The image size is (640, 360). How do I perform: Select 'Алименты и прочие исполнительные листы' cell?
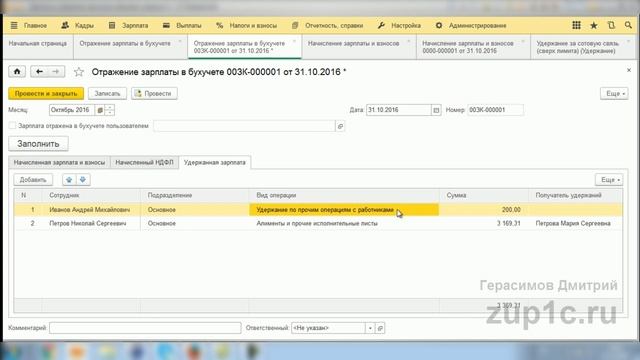coord(344,223)
